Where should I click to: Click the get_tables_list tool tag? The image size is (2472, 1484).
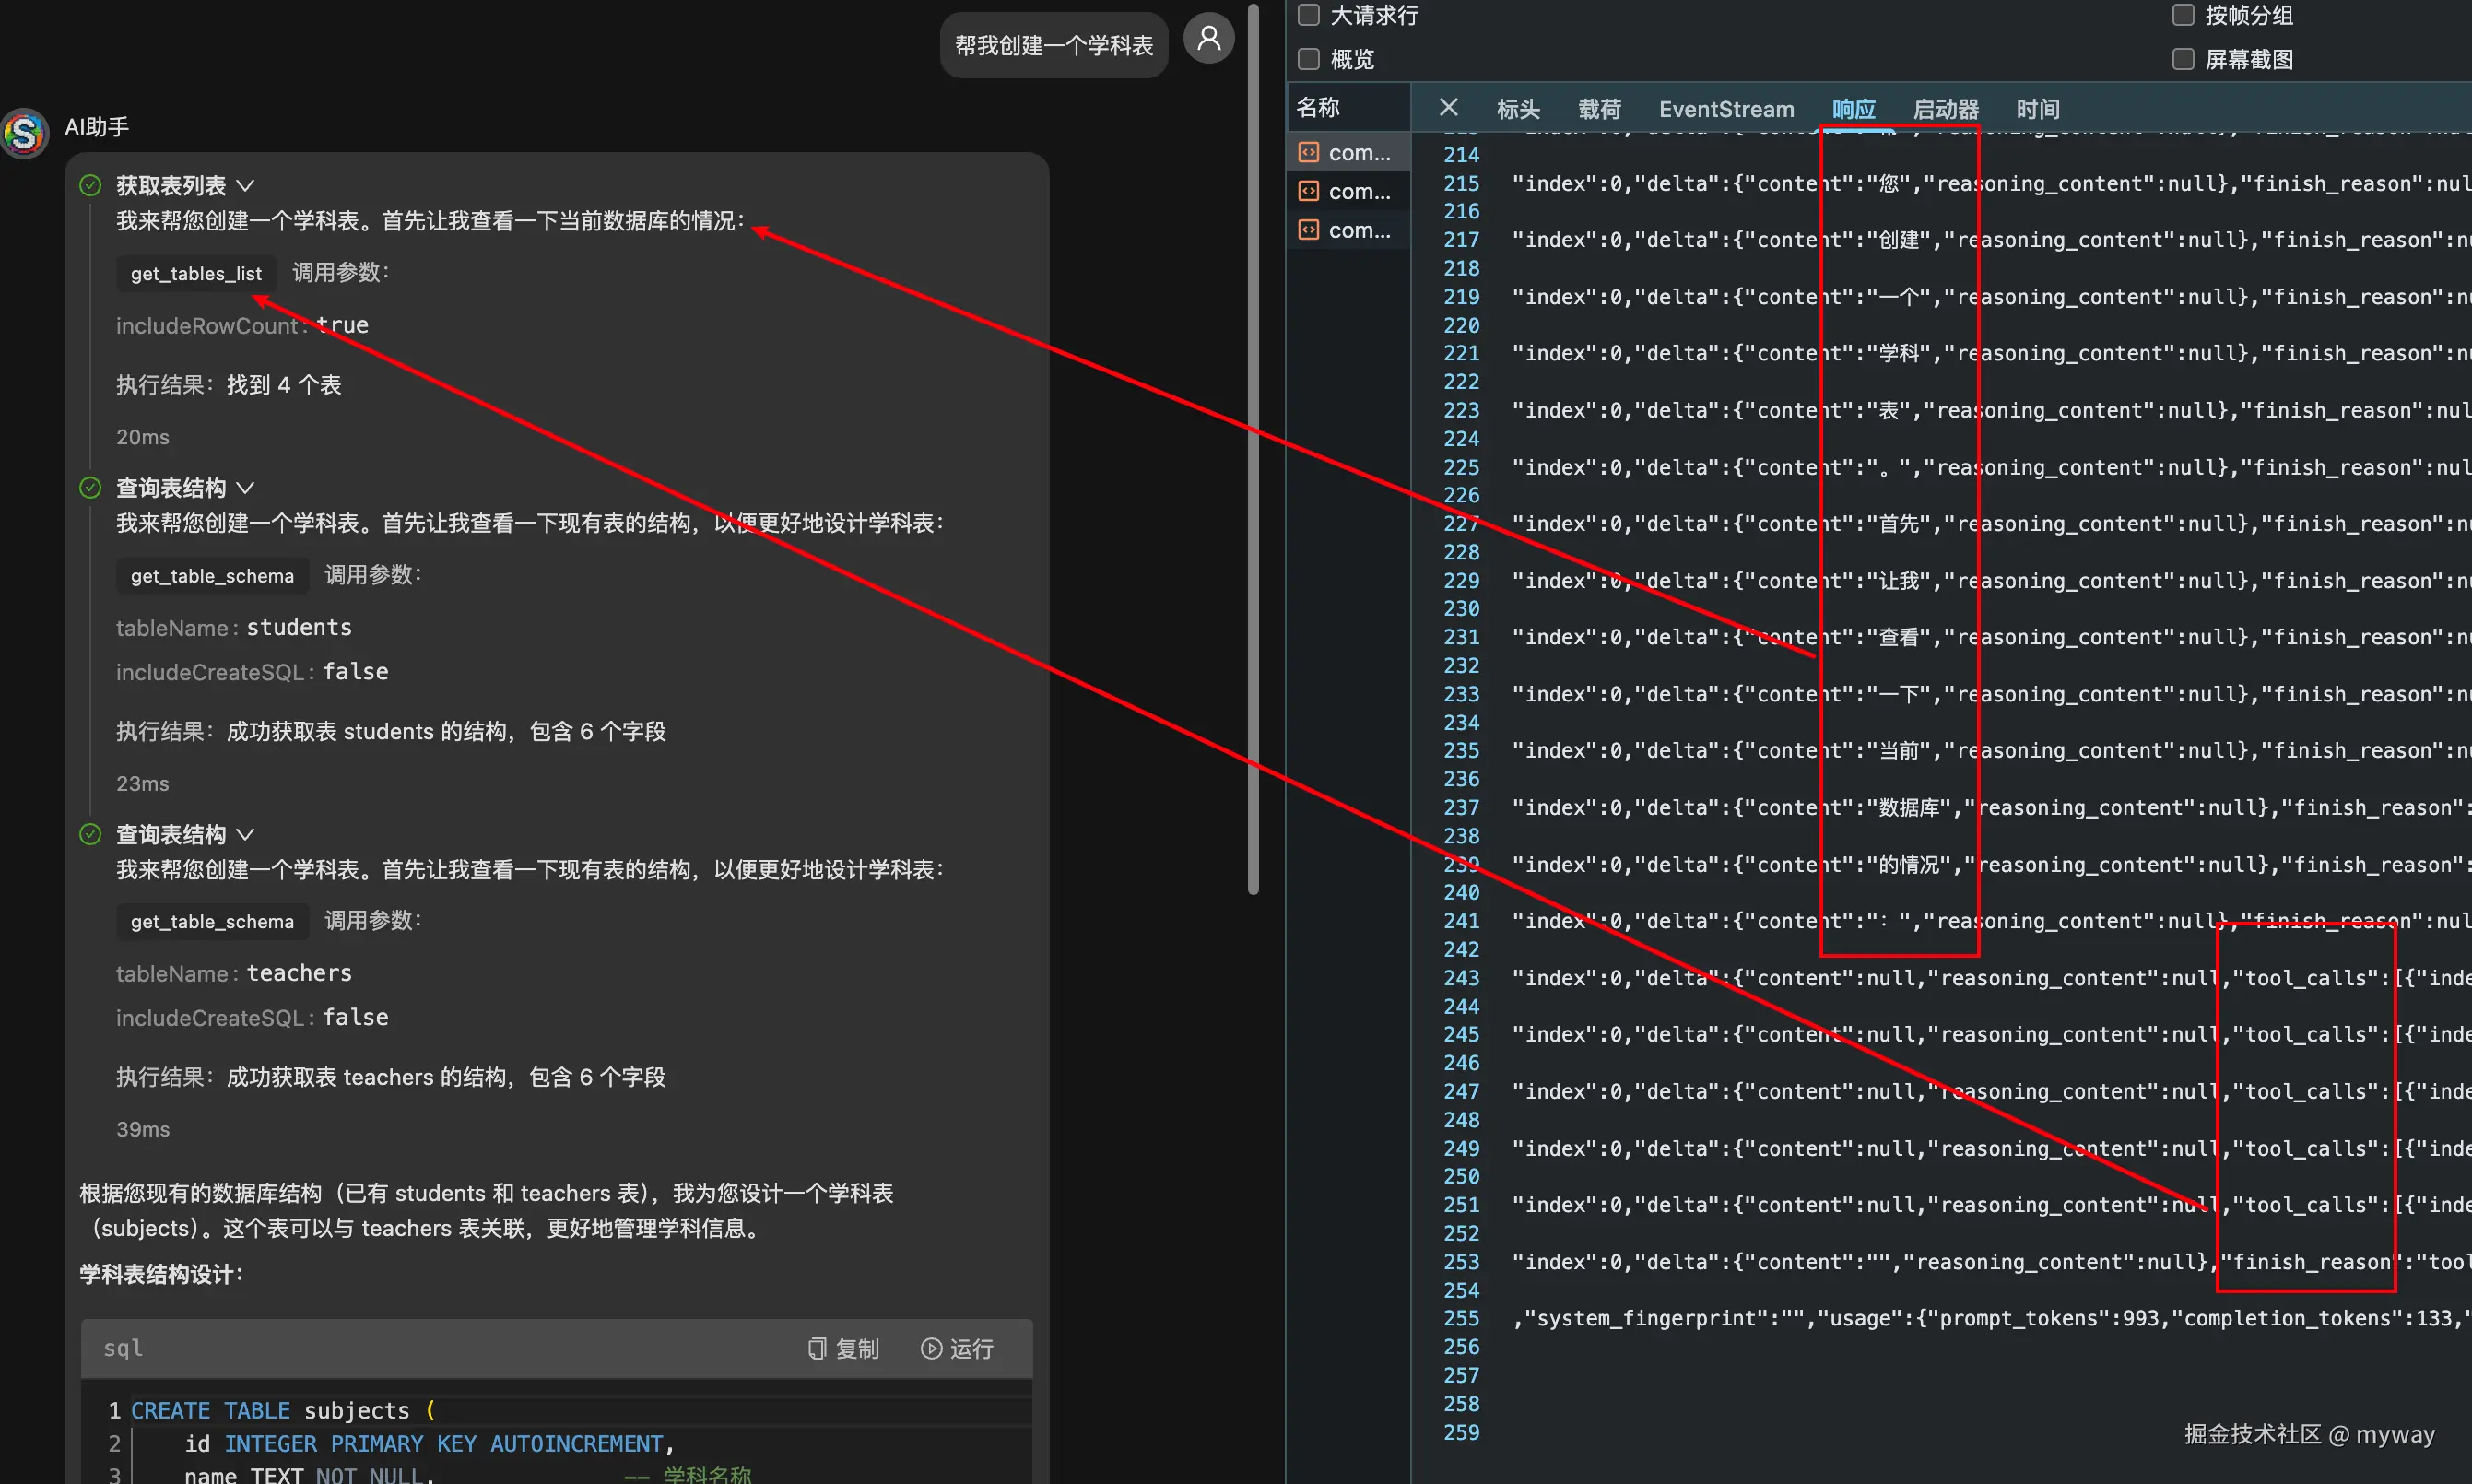(x=196, y=273)
